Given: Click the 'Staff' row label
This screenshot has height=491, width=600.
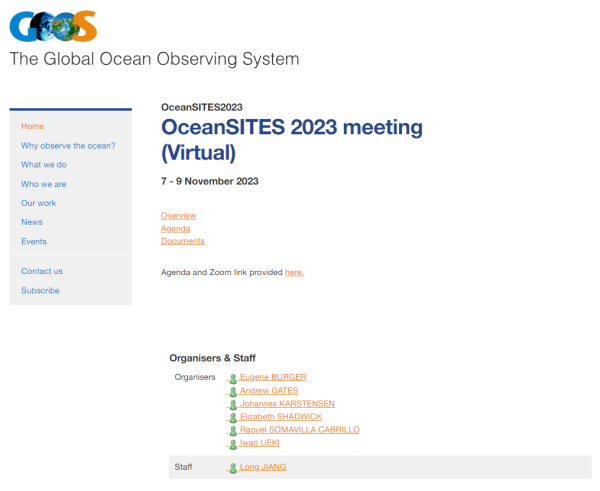Looking at the screenshot, I should pyautogui.click(x=183, y=467).
